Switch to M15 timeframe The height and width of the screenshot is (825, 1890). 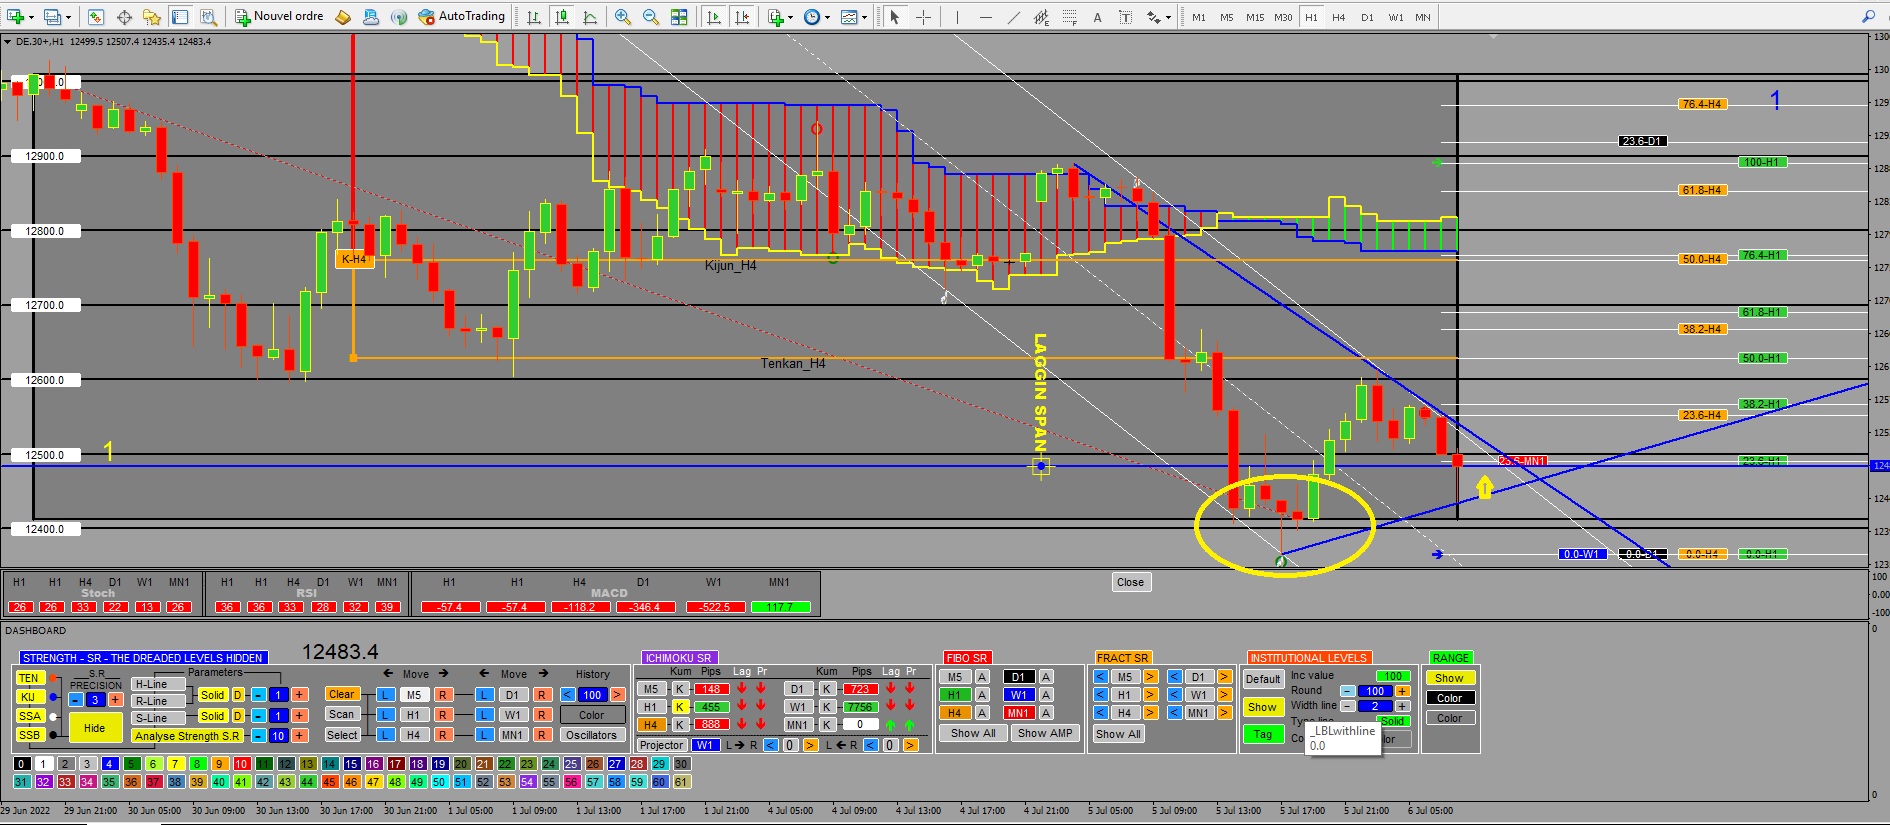click(1255, 17)
